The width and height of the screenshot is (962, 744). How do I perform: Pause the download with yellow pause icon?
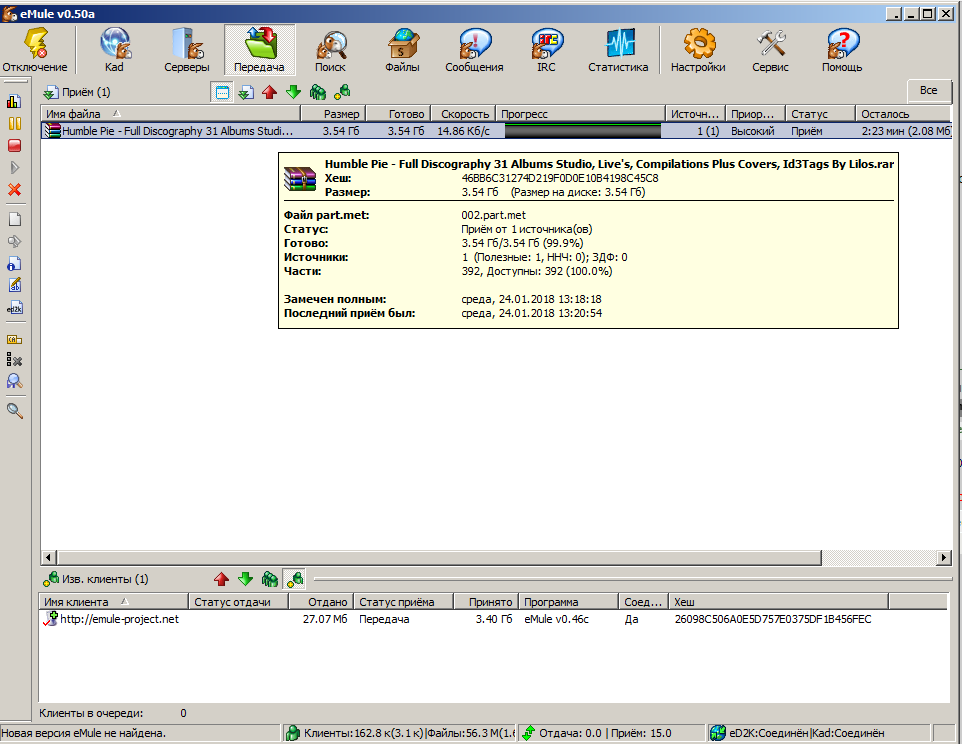coord(14,123)
